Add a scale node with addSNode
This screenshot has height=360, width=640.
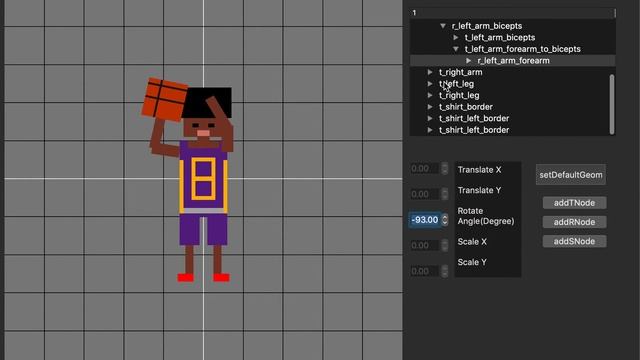tap(574, 241)
